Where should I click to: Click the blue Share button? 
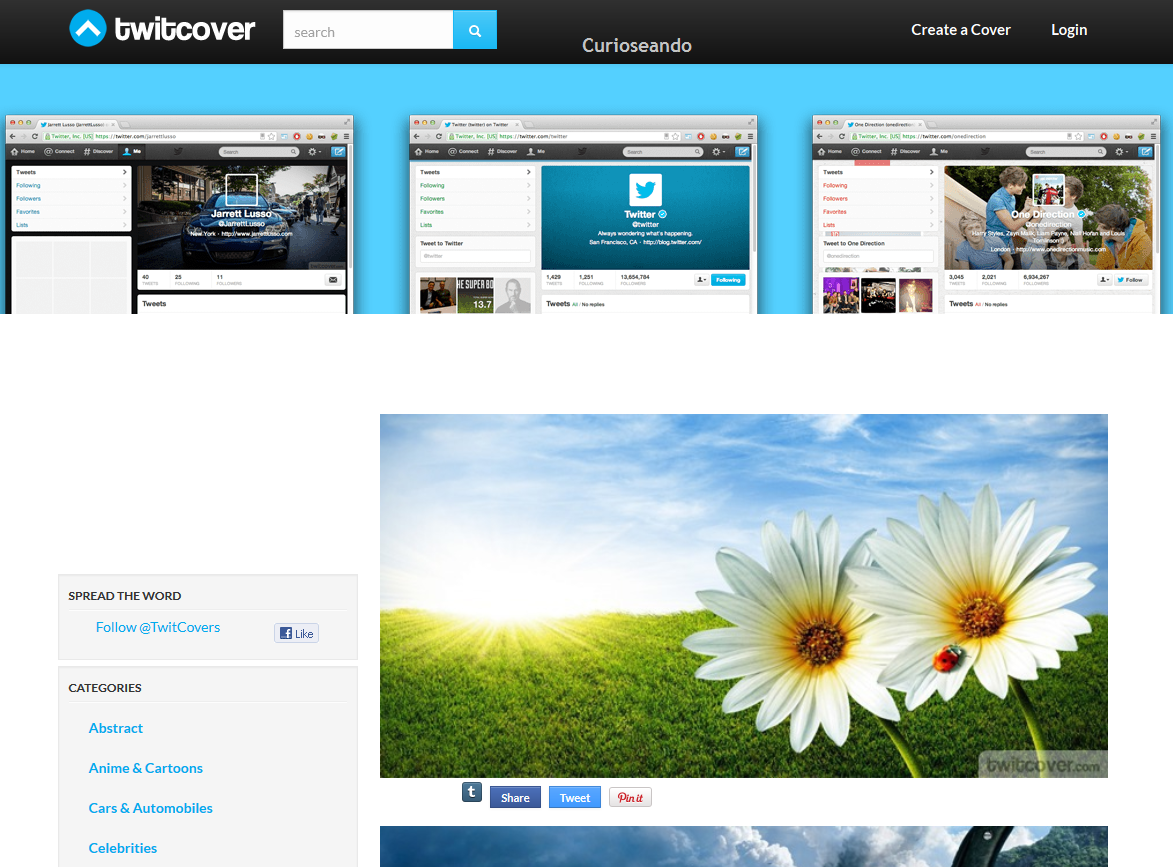tap(514, 797)
